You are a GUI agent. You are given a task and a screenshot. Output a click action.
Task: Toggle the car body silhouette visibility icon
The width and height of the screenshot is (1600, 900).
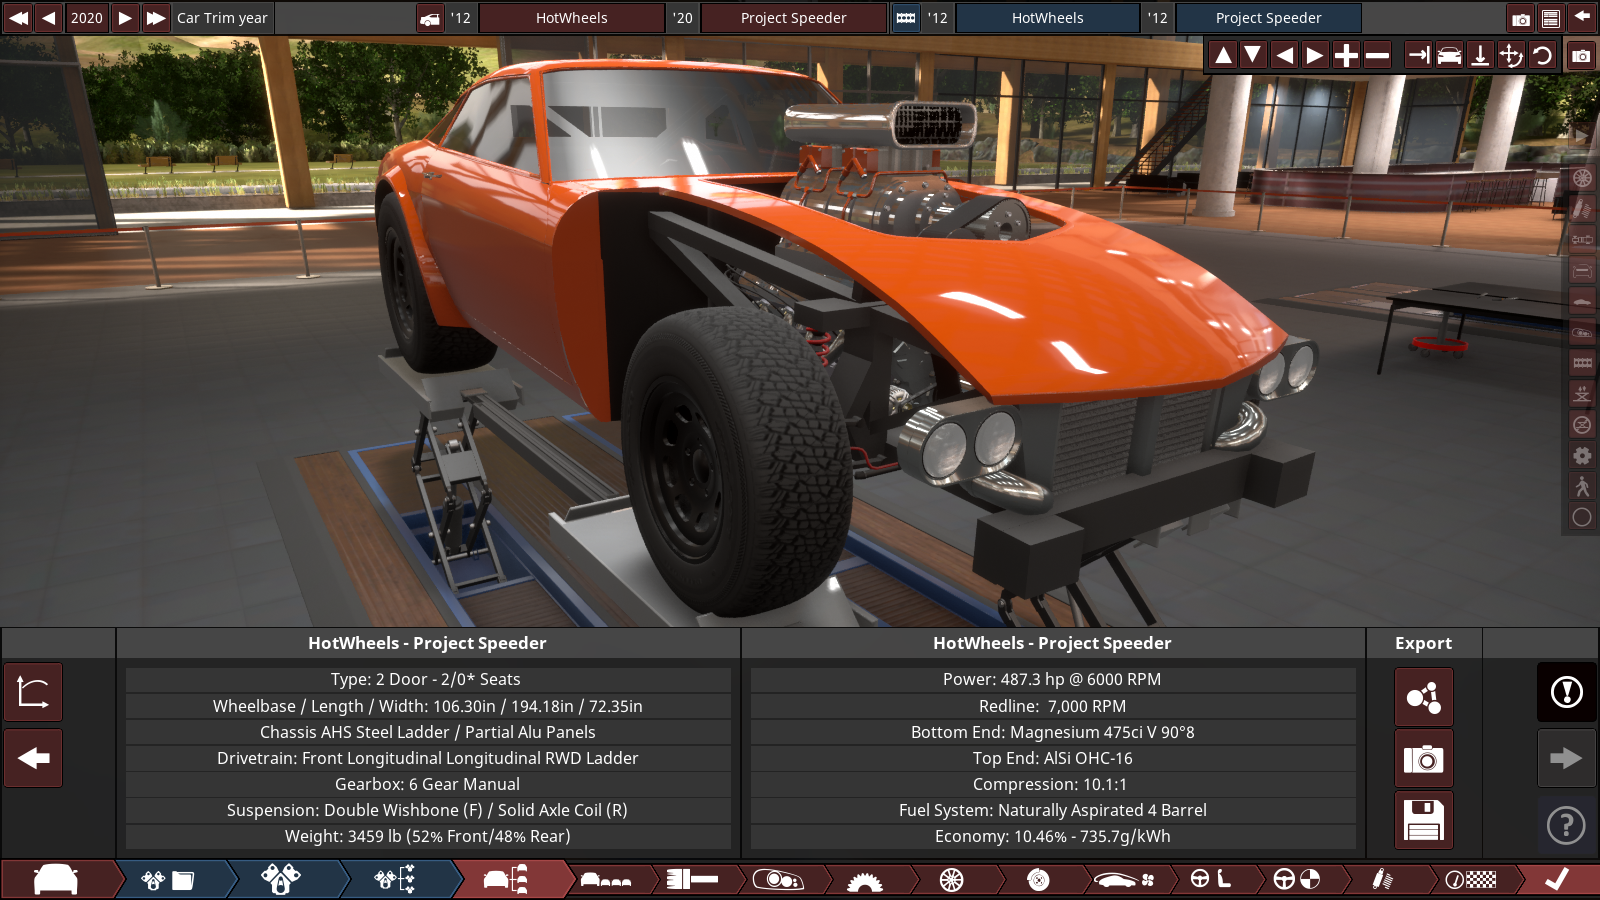(1582, 301)
